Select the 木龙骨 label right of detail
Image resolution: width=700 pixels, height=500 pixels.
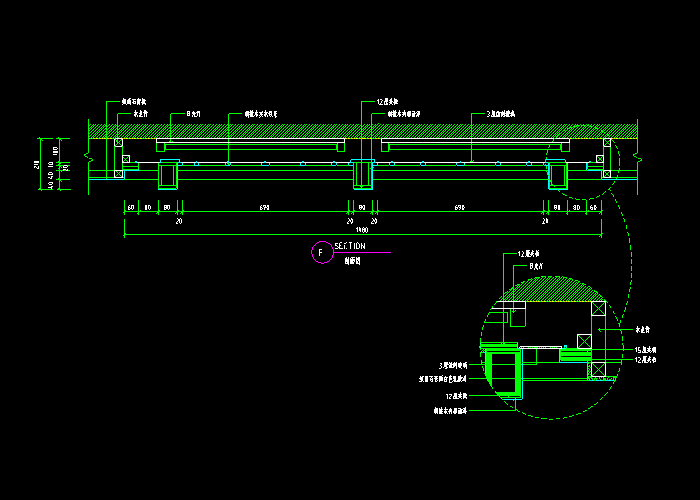tap(643, 328)
